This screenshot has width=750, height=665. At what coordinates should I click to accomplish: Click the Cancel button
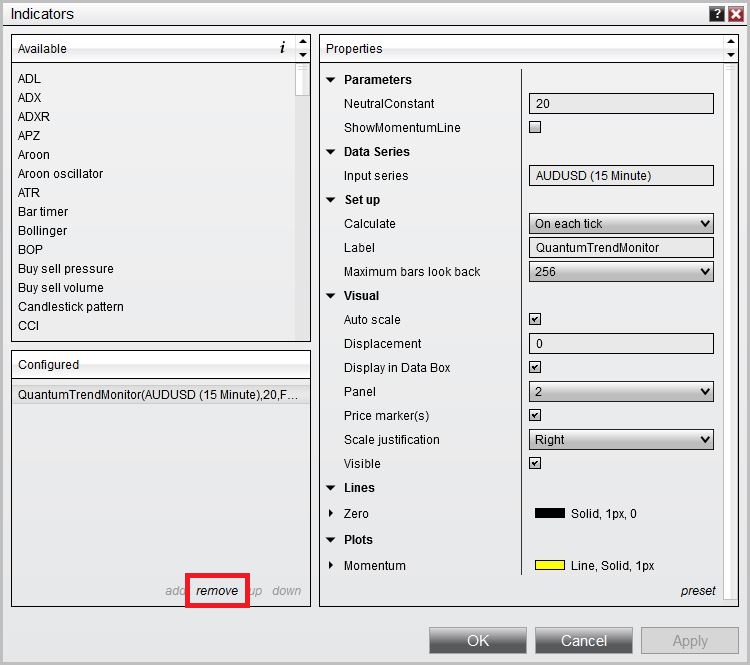(x=584, y=640)
